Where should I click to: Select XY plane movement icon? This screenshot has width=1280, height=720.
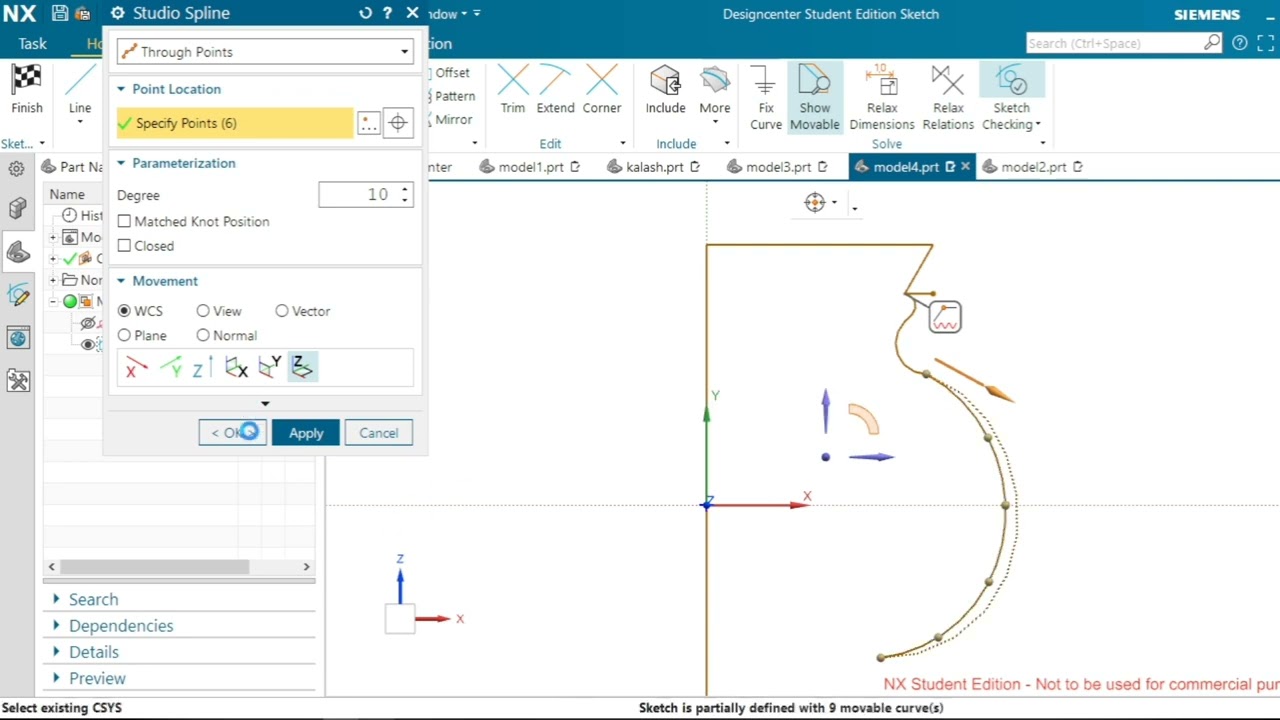pos(302,368)
